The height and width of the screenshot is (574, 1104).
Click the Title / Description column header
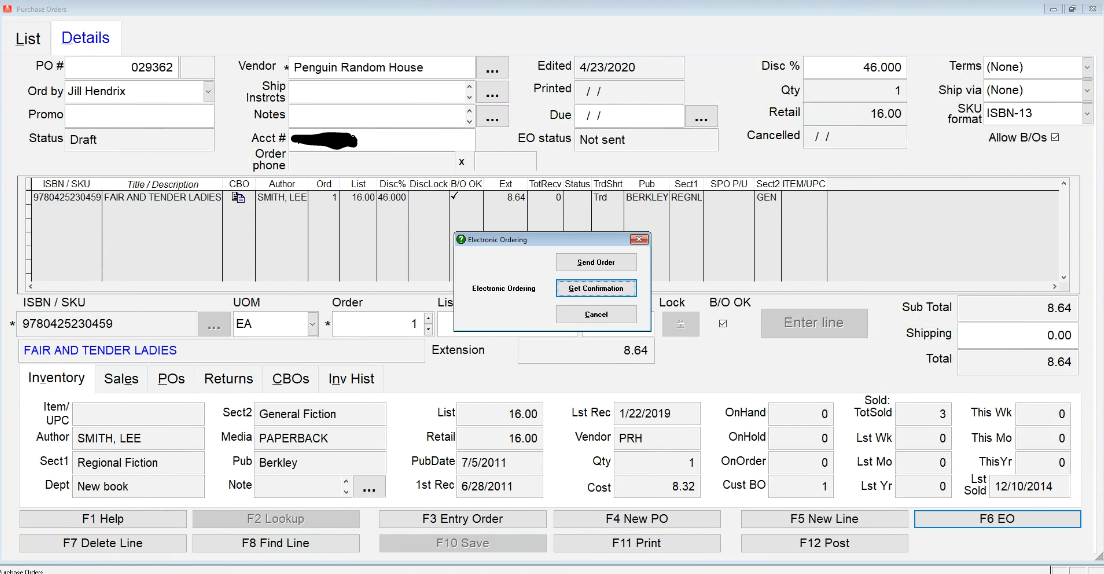(163, 185)
